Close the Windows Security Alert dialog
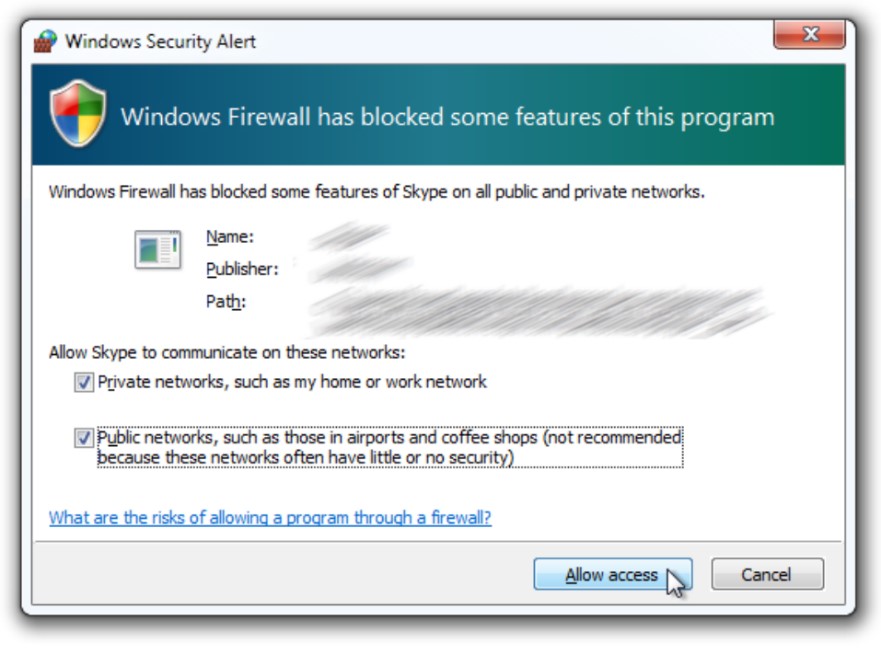The width and height of the screenshot is (881, 654). [809, 37]
